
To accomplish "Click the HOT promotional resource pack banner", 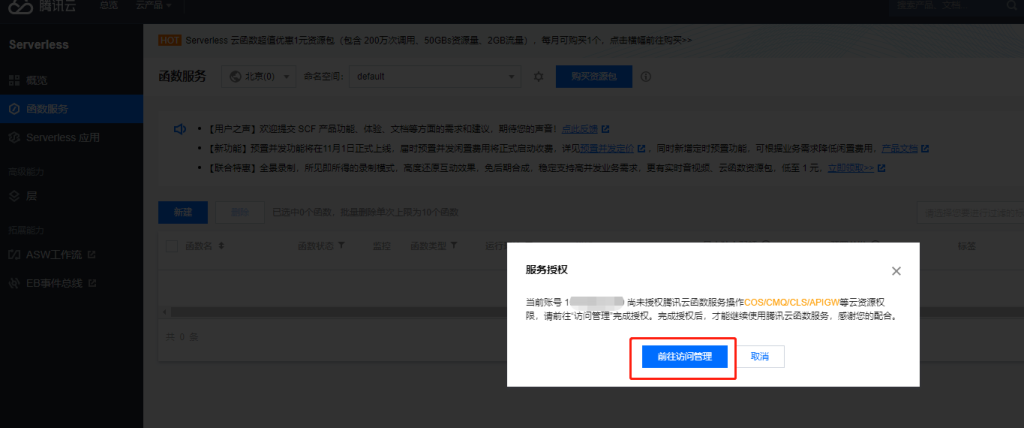I will coord(425,41).
